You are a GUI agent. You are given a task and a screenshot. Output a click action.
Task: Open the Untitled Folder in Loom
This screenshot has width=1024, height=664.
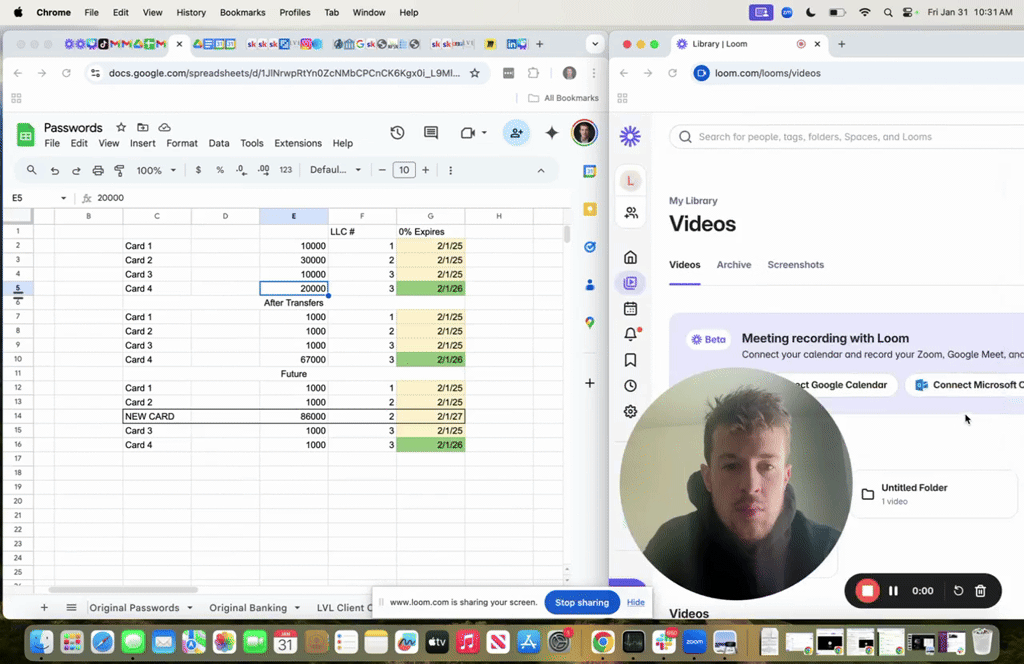coord(934,494)
